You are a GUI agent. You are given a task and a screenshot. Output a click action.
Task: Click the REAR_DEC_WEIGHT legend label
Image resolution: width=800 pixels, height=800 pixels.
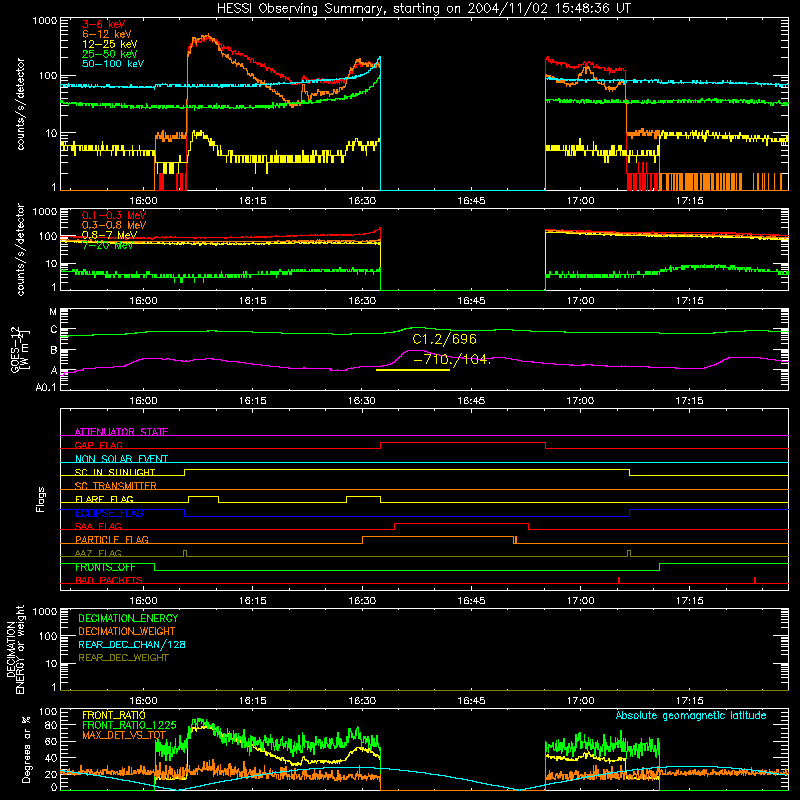pyautogui.click(x=123, y=658)
